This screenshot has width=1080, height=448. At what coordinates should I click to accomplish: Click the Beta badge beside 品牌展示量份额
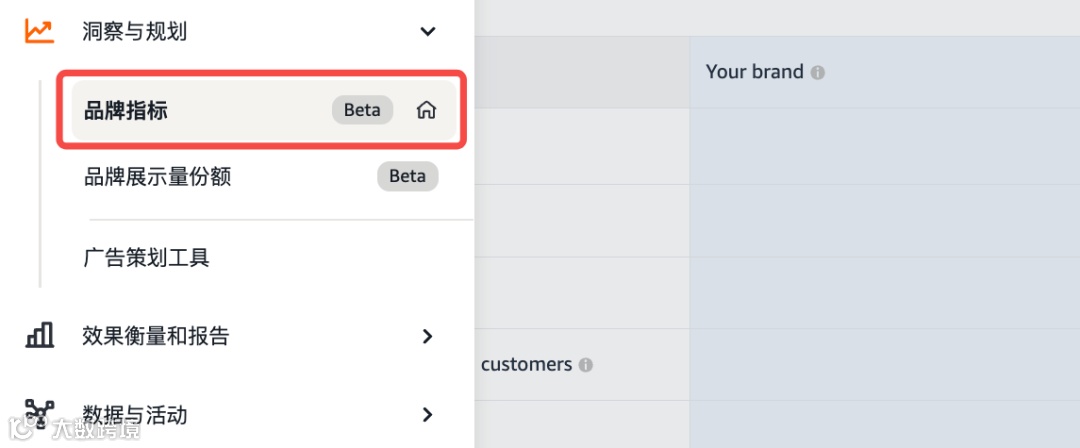point(407,177)
